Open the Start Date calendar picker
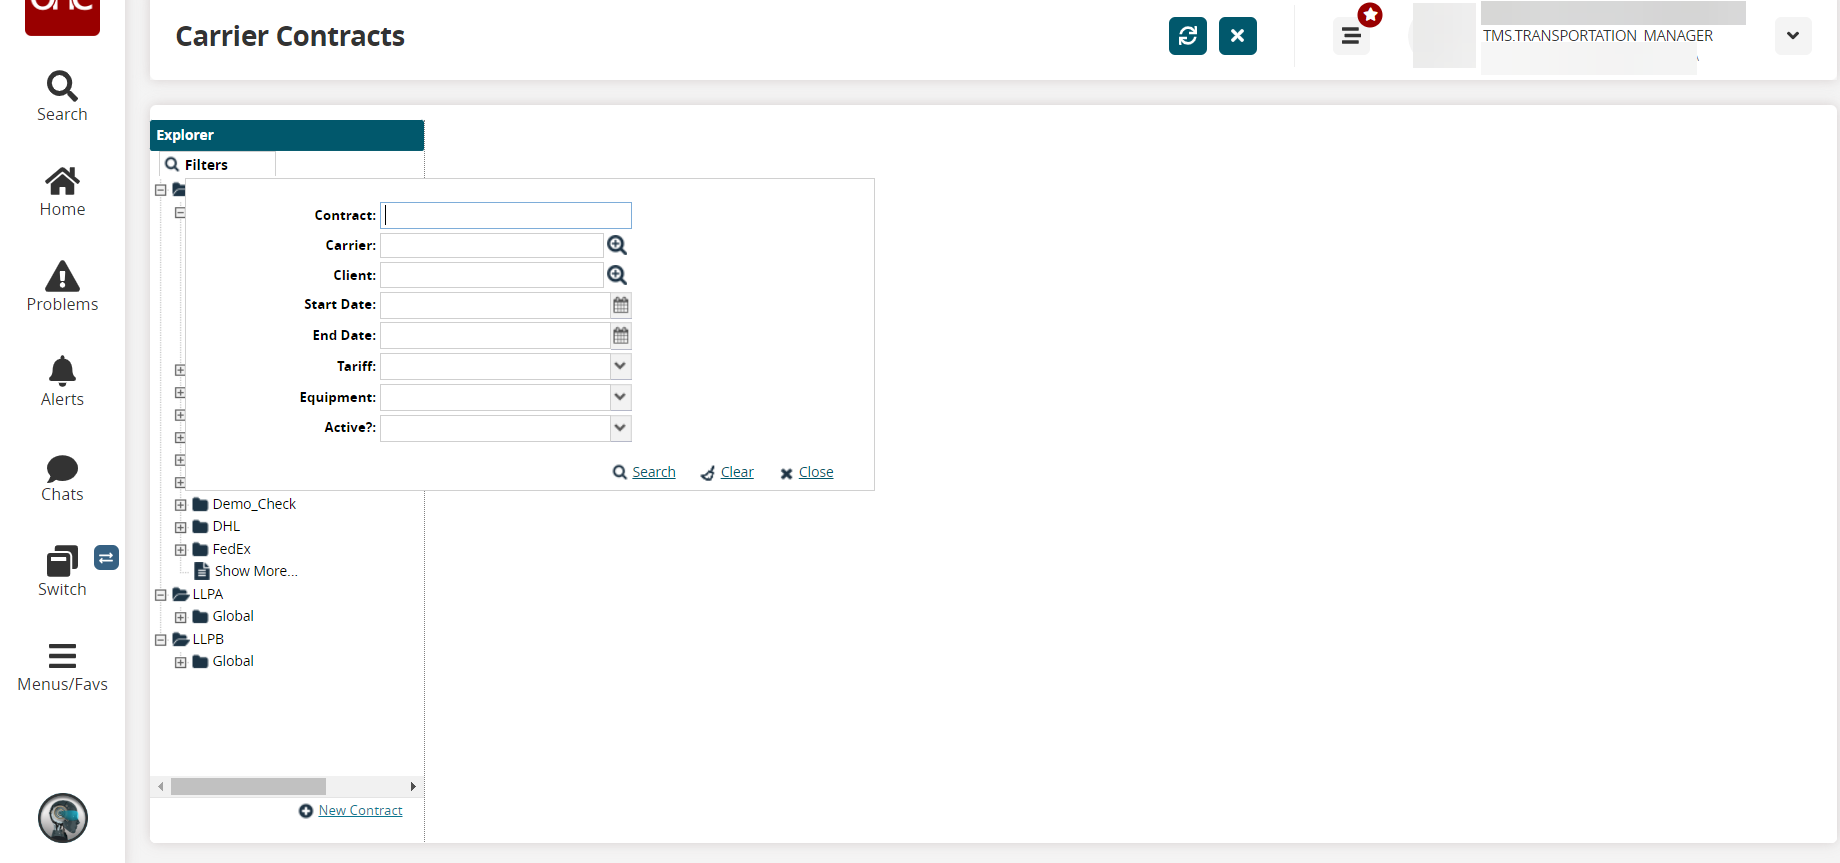The image size is (1840, 863). click(621, 305)
